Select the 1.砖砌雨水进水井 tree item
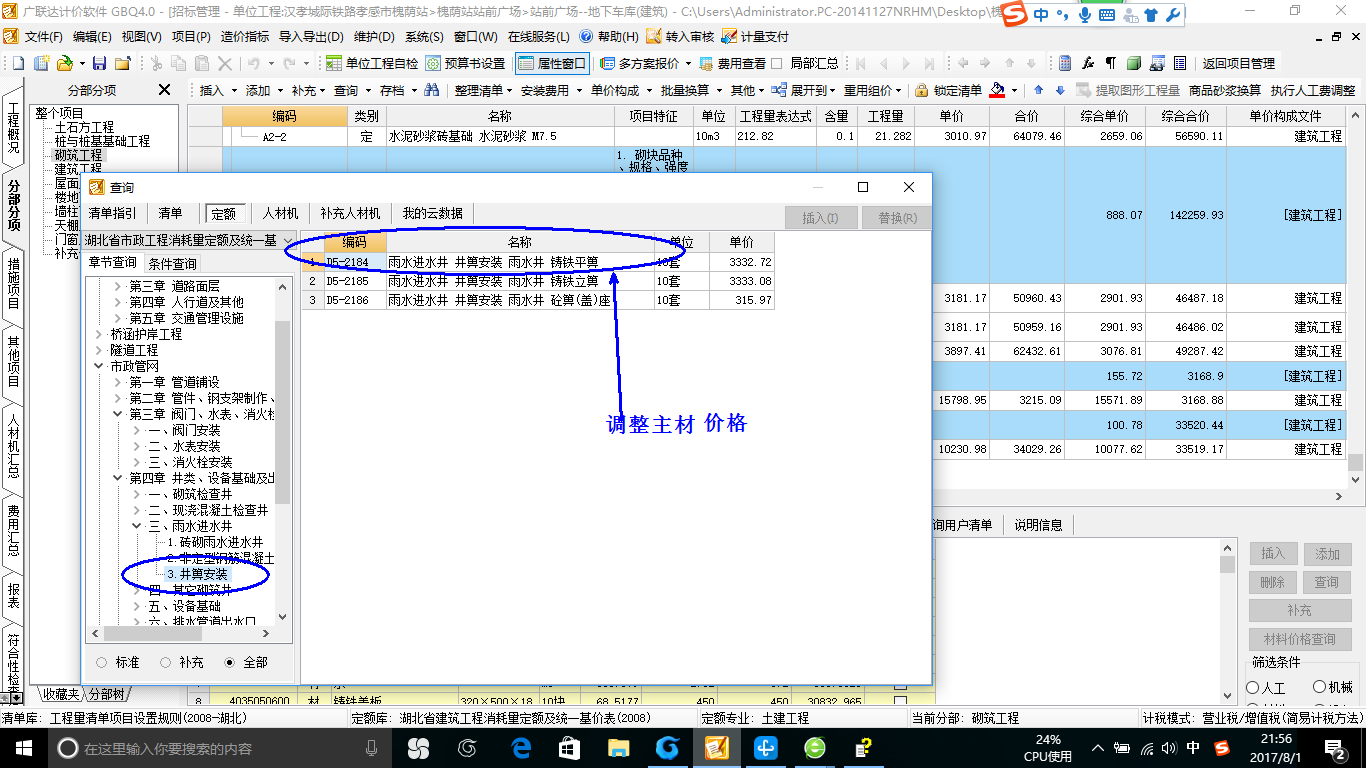Viewport: 1366px width, 768px height. pos(215,542)
